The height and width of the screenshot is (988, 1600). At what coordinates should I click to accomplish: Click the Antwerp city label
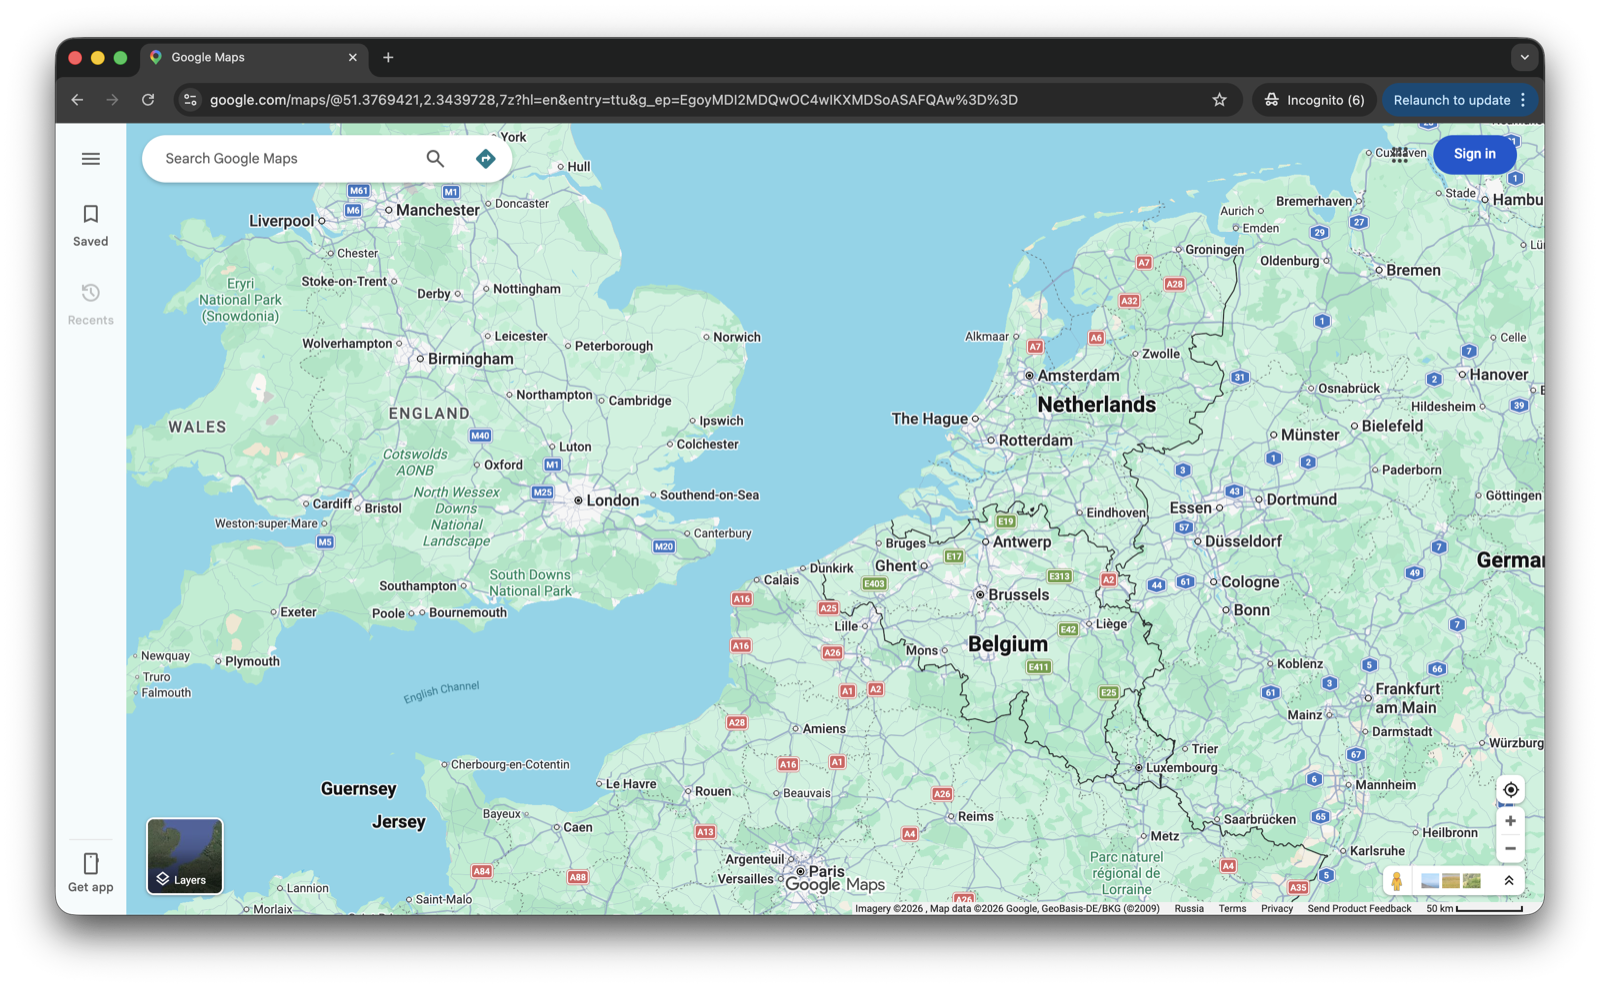1021,542
